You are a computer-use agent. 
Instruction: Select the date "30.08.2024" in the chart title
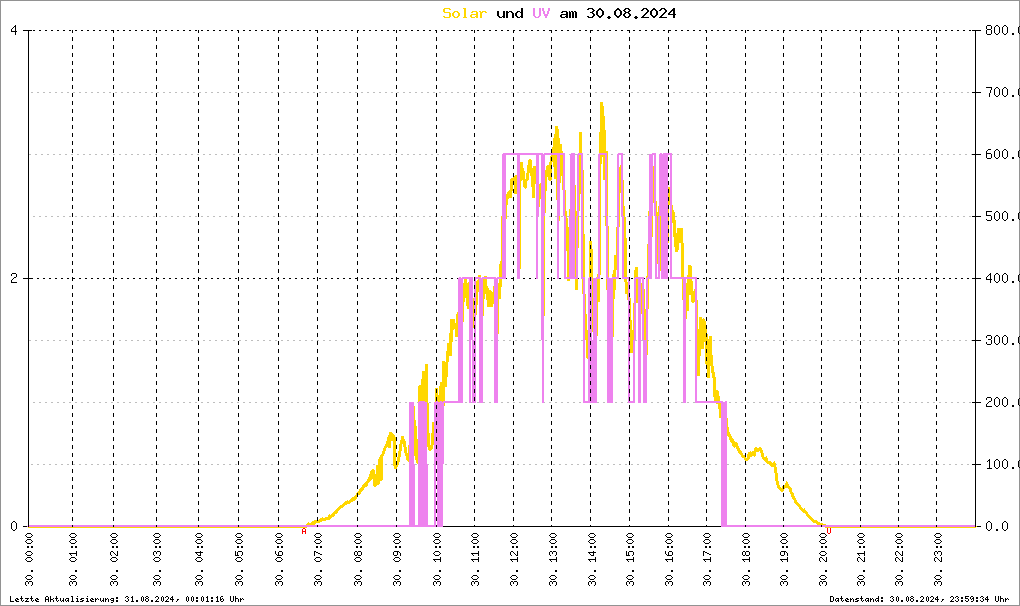pos(631,13)
